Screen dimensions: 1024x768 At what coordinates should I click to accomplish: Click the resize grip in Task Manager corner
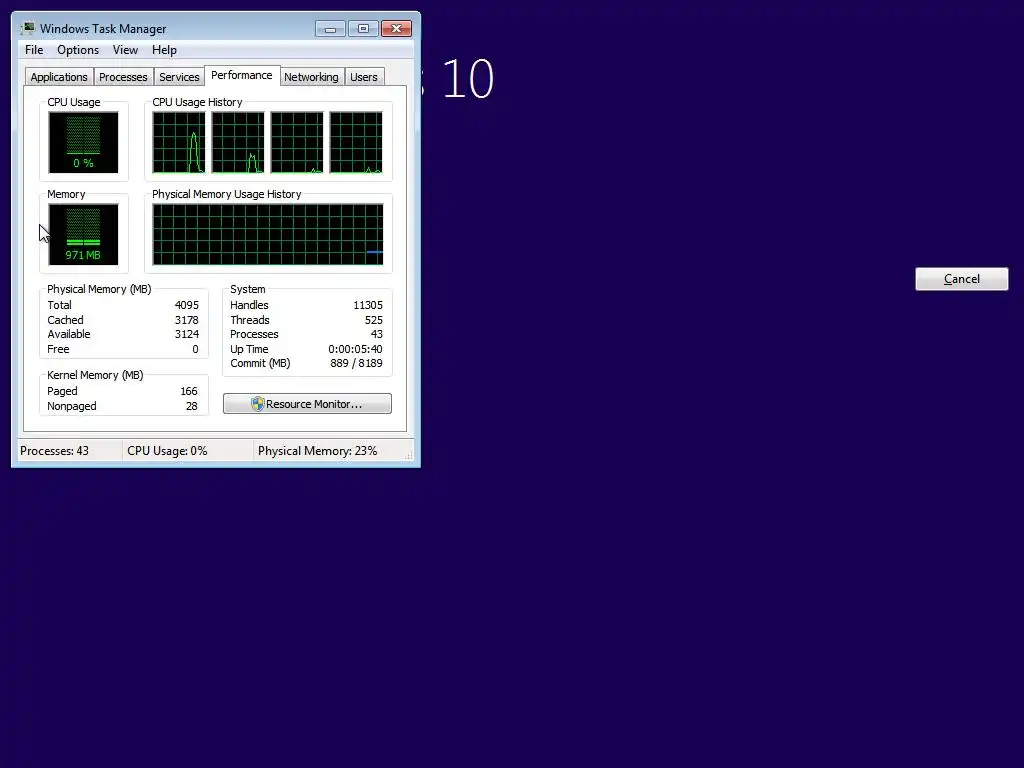coord(409,456)
